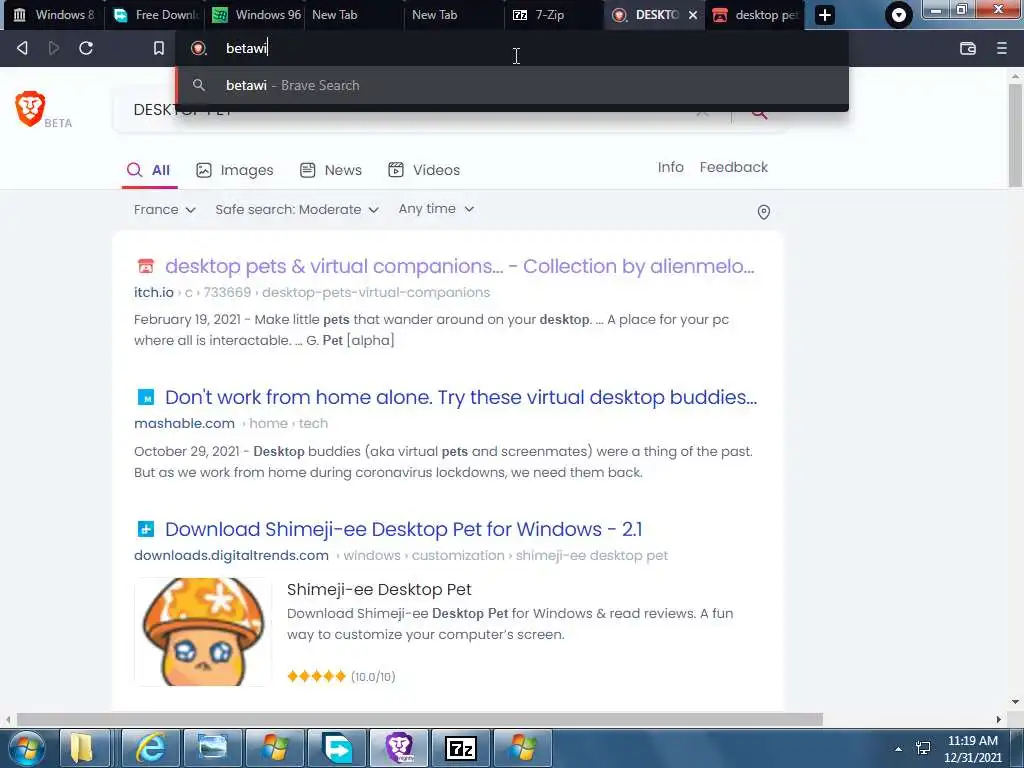
Task: Launch Internet Explorer from taskbar
Action: coord(150,748)
